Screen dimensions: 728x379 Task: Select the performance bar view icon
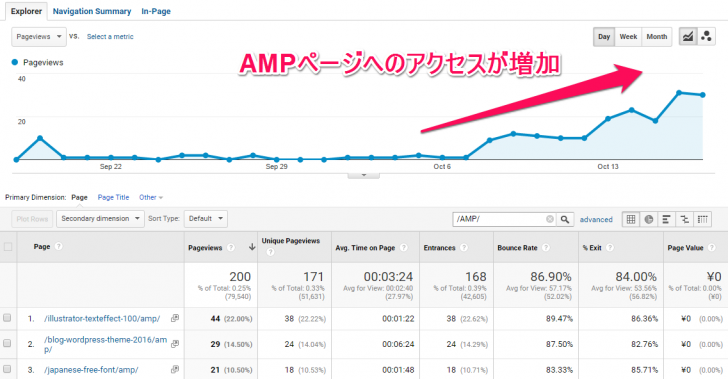pos(666,219)
